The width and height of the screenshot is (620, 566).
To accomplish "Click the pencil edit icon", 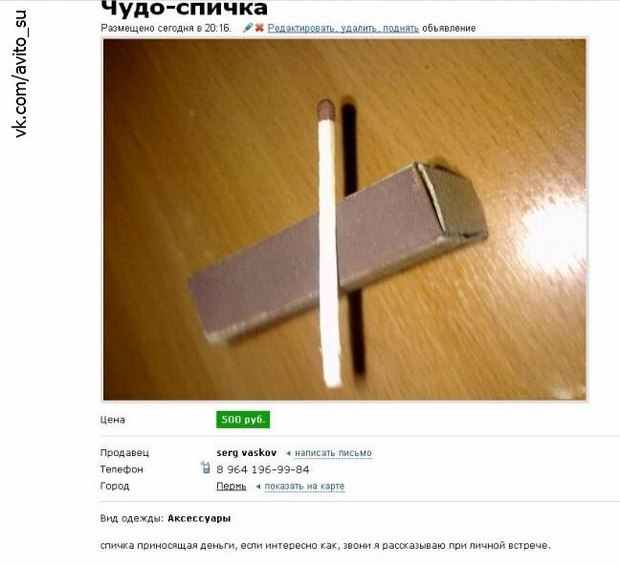I will [248, 28].
